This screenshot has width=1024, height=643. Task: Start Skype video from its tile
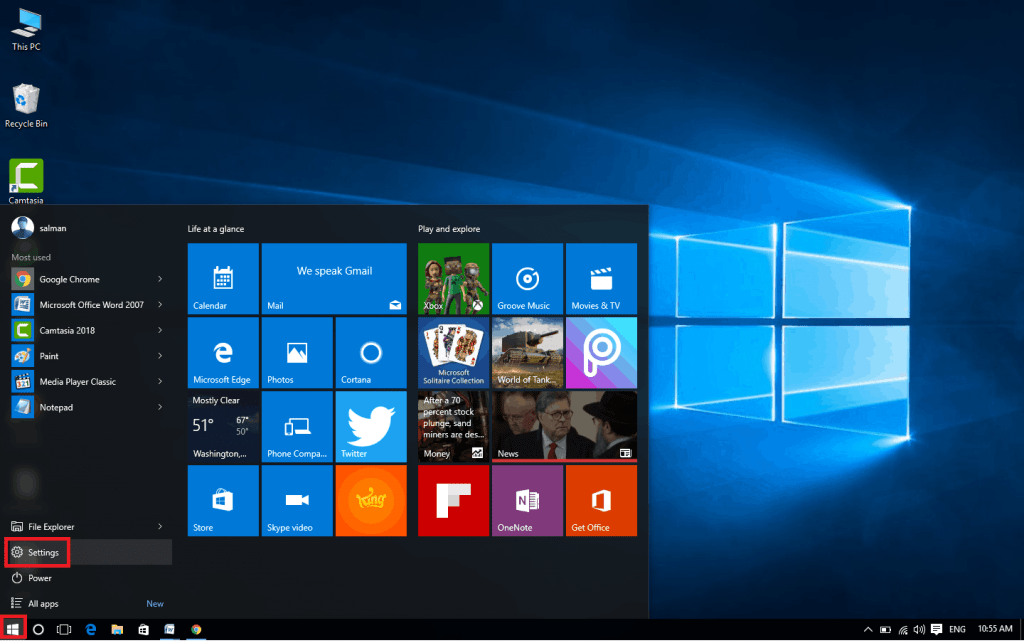297,500
